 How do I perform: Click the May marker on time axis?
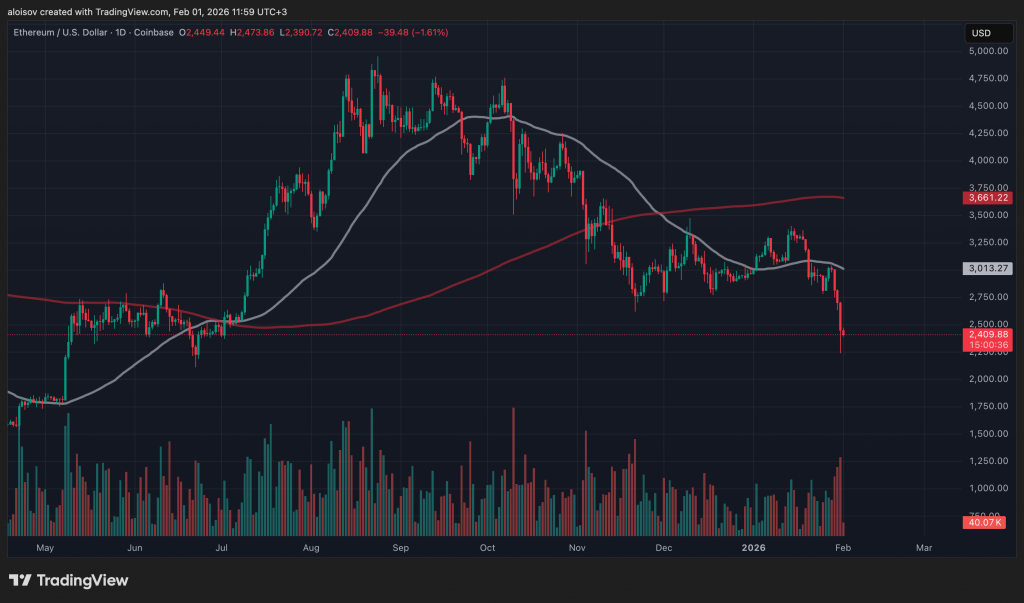44,548
